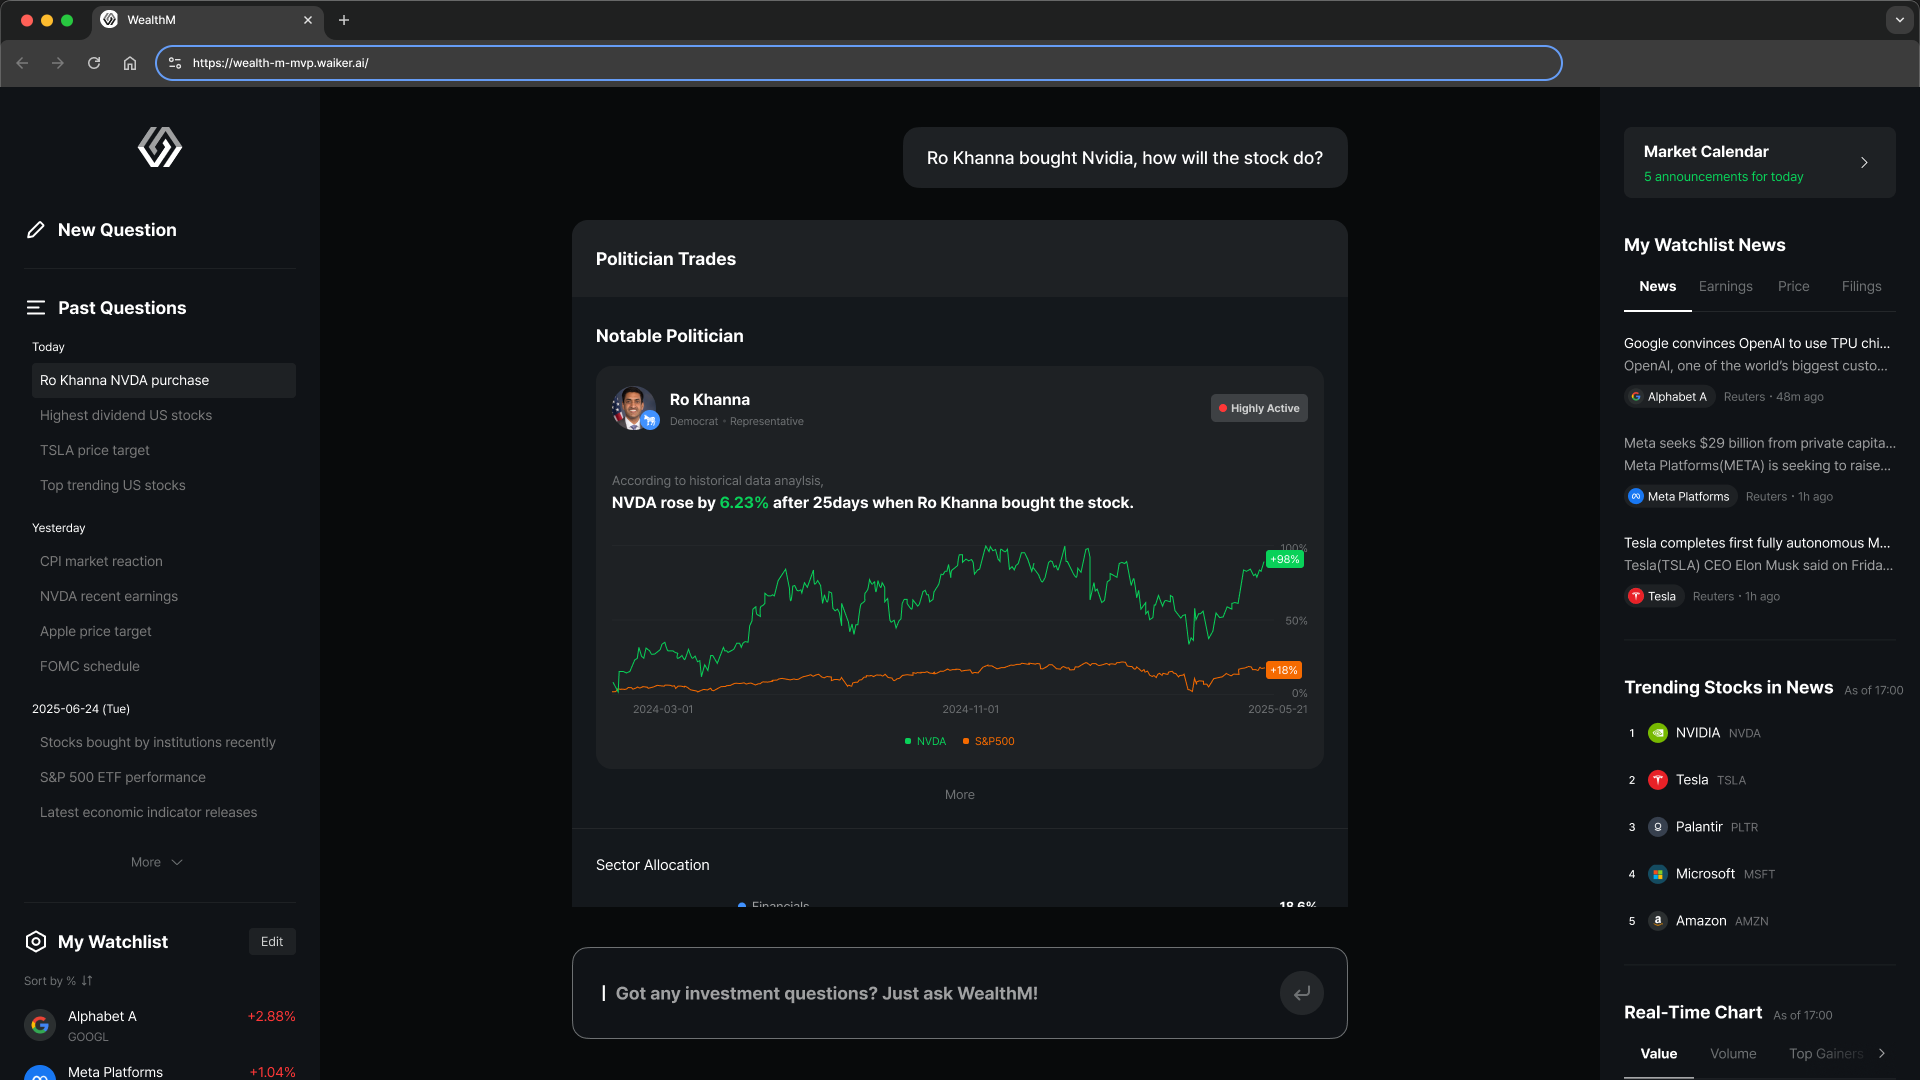Switch to Earnings tab in Watchlist News
Viewport: 1920px width, 1080px height.
[1725, 286]
